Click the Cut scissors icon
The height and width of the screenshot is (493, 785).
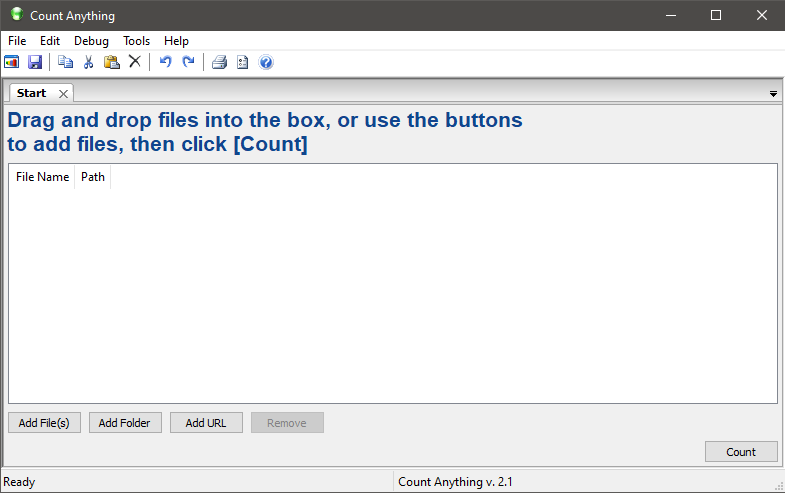pyautogui.click(x=88, y=62)
